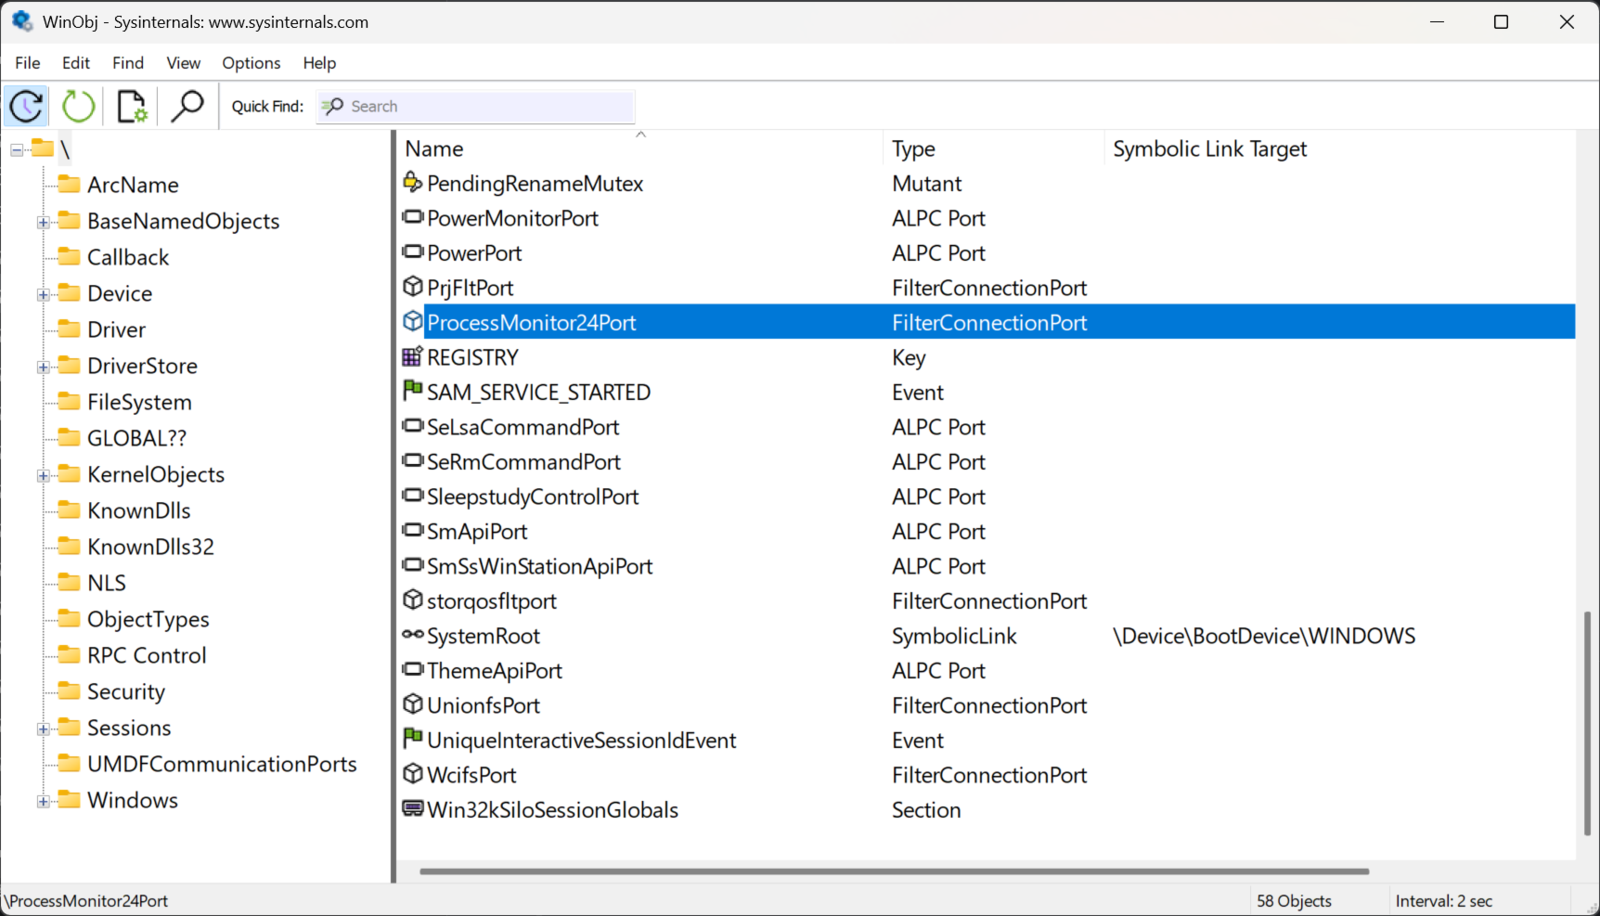Click the section icon beside Win32kSiloSessionGlobals
The height and width of the screenshot is (916, 1600).
[412, 808]
